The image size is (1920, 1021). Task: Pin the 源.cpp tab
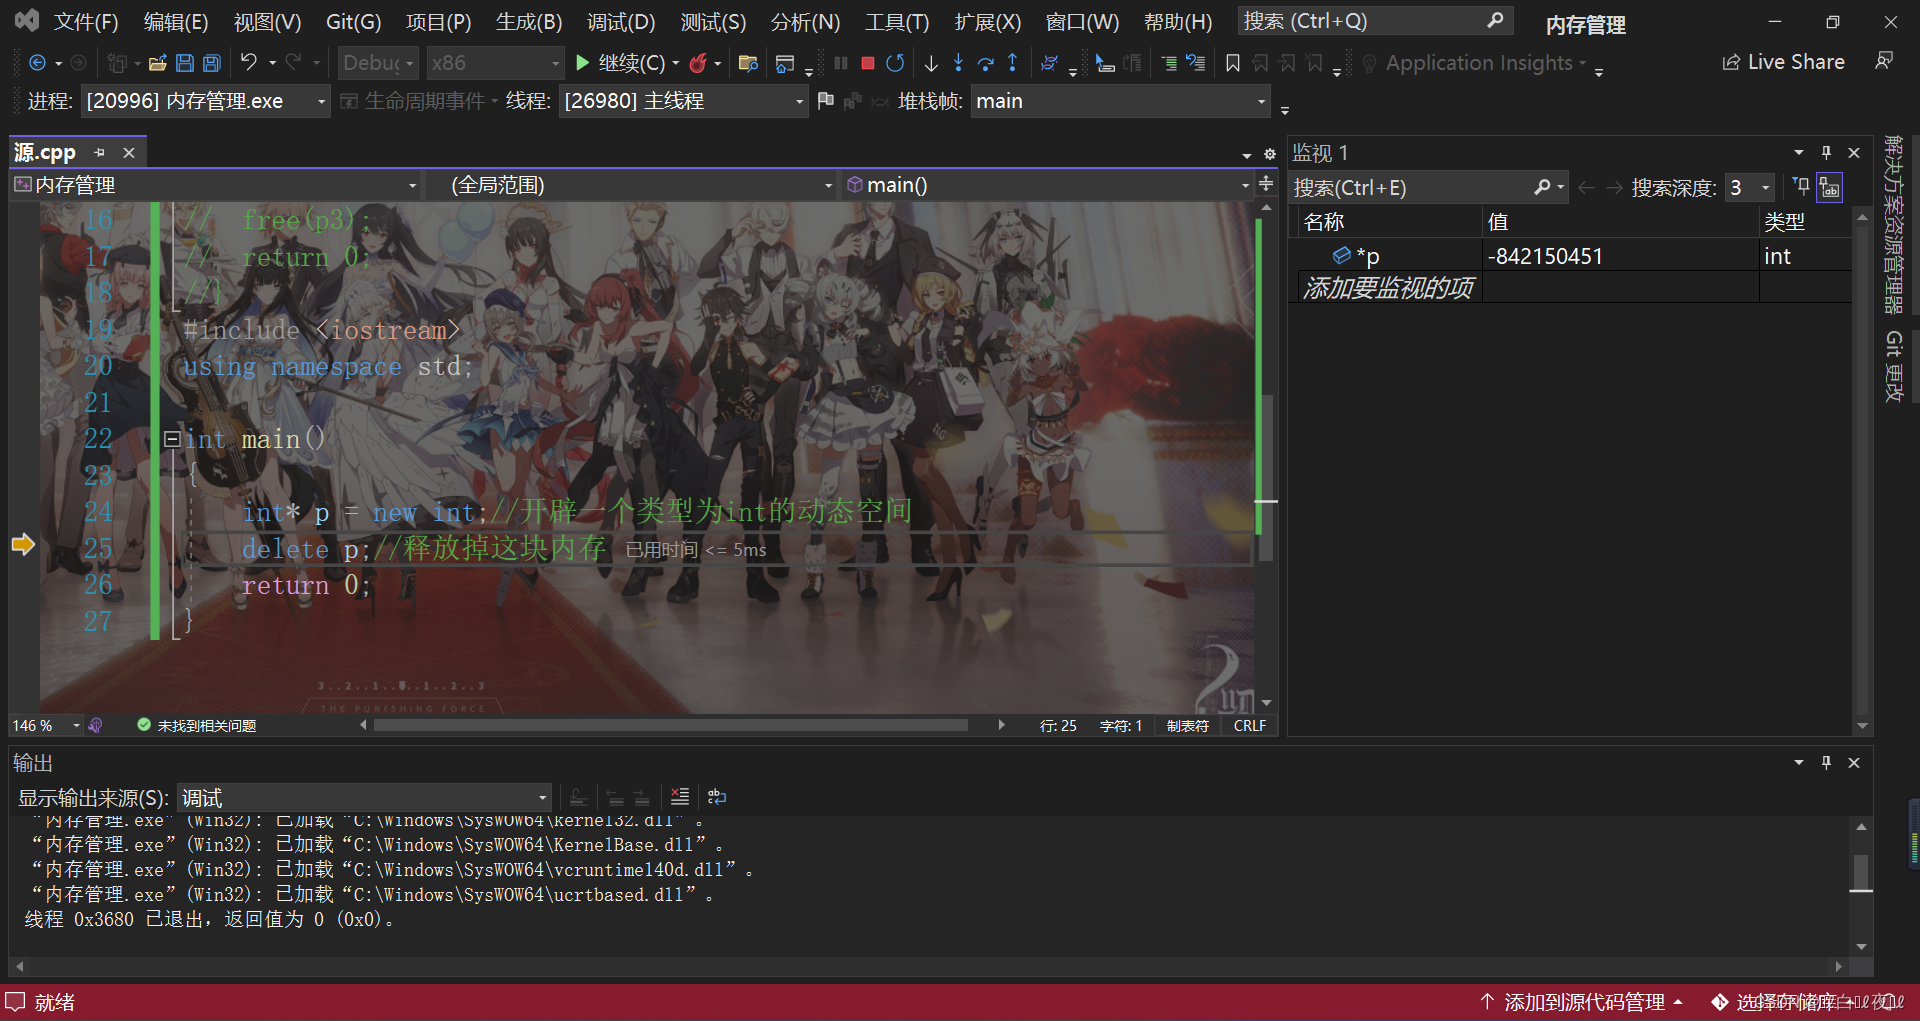(99, 152)
